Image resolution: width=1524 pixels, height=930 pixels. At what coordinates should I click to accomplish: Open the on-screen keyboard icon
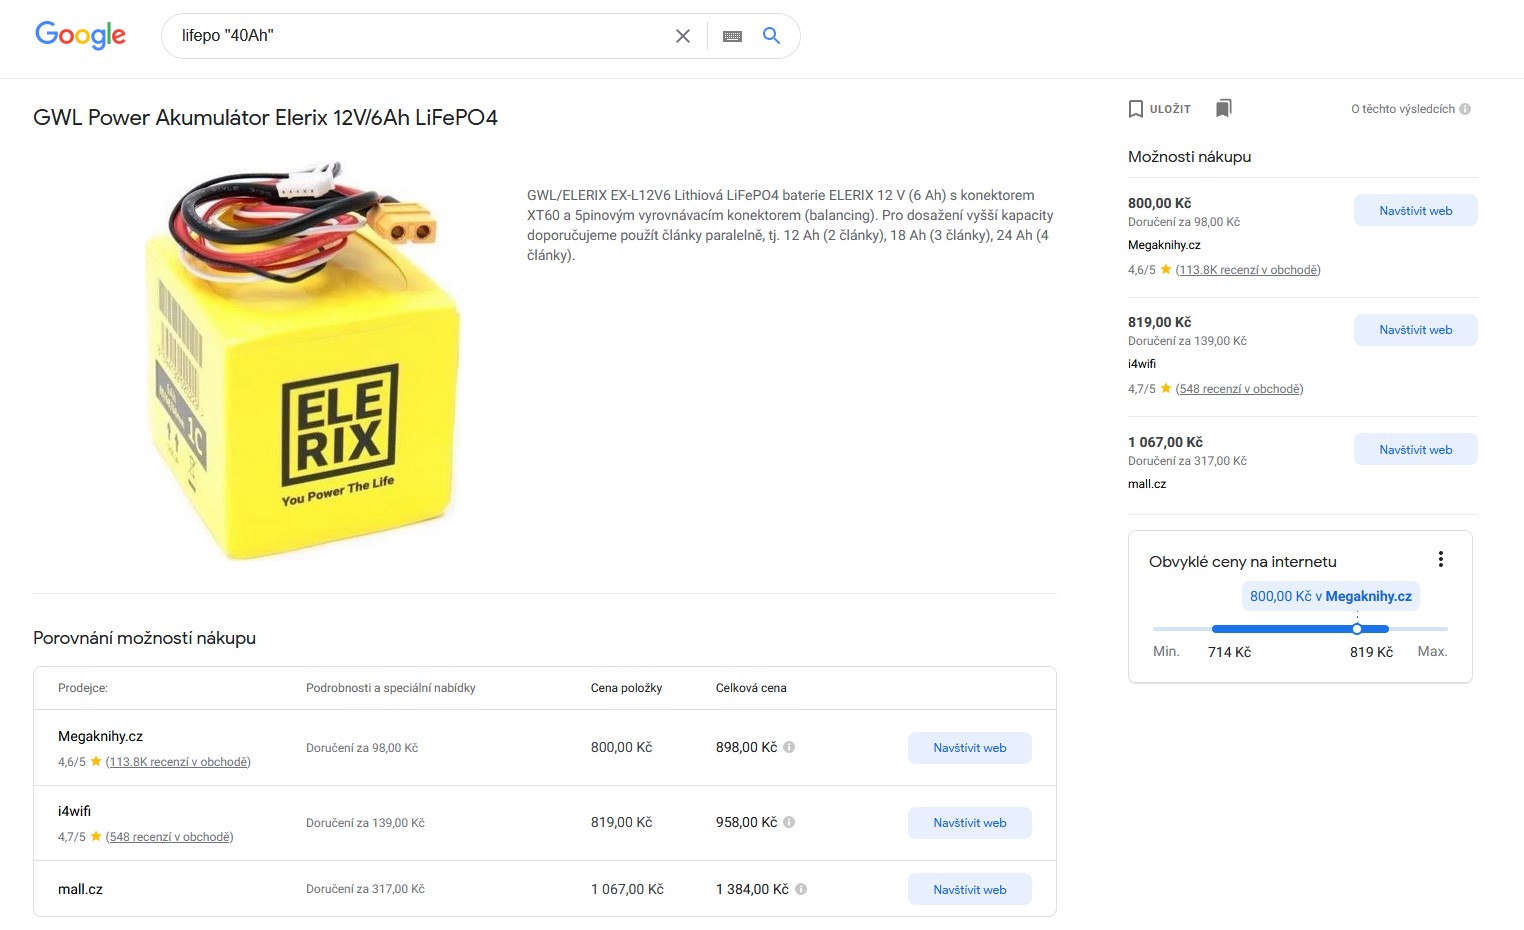732,36
